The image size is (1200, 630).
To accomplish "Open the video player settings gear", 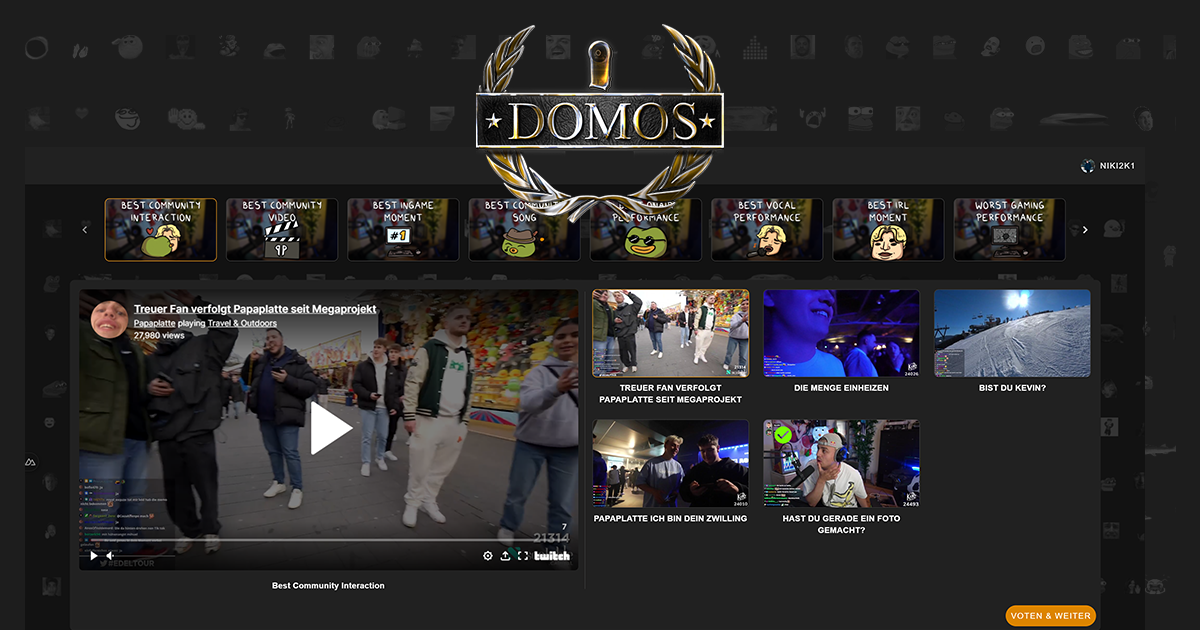I will pyautogui.click(x=488, y=554).
